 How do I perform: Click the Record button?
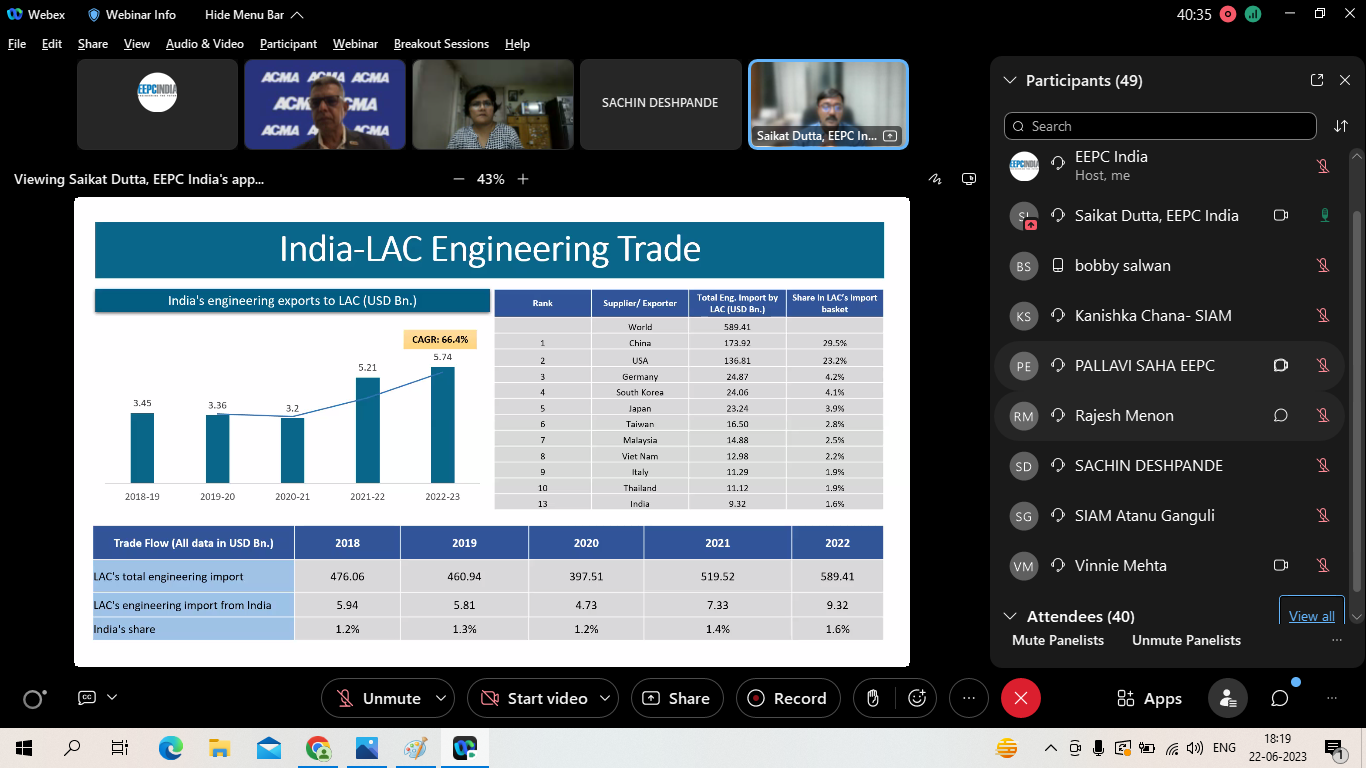787,698
